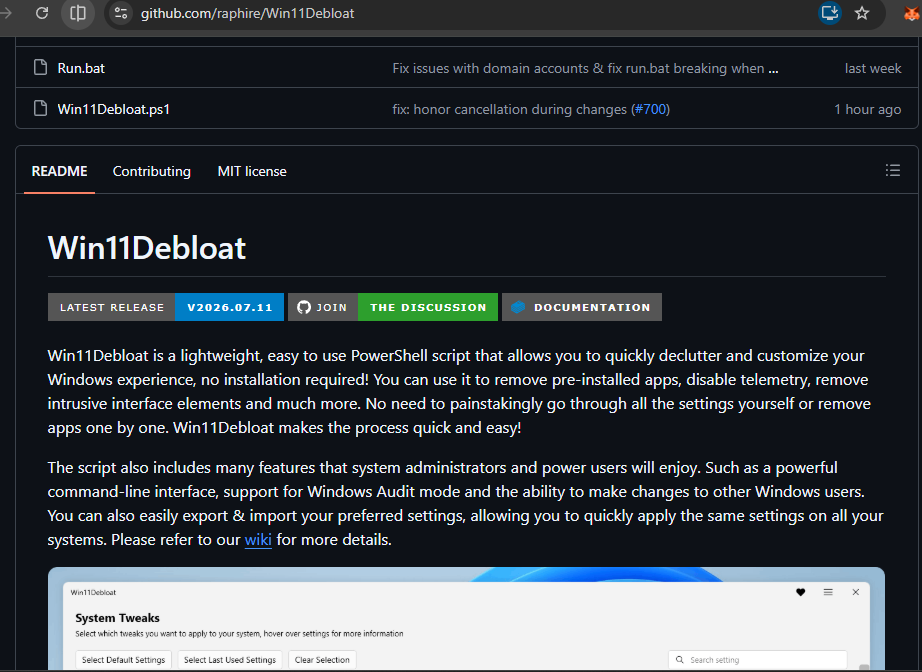Click the 'Search setting' field in screenshot
Image resolution: width=922 pixels, height=672 pixels.
(757, 660)
